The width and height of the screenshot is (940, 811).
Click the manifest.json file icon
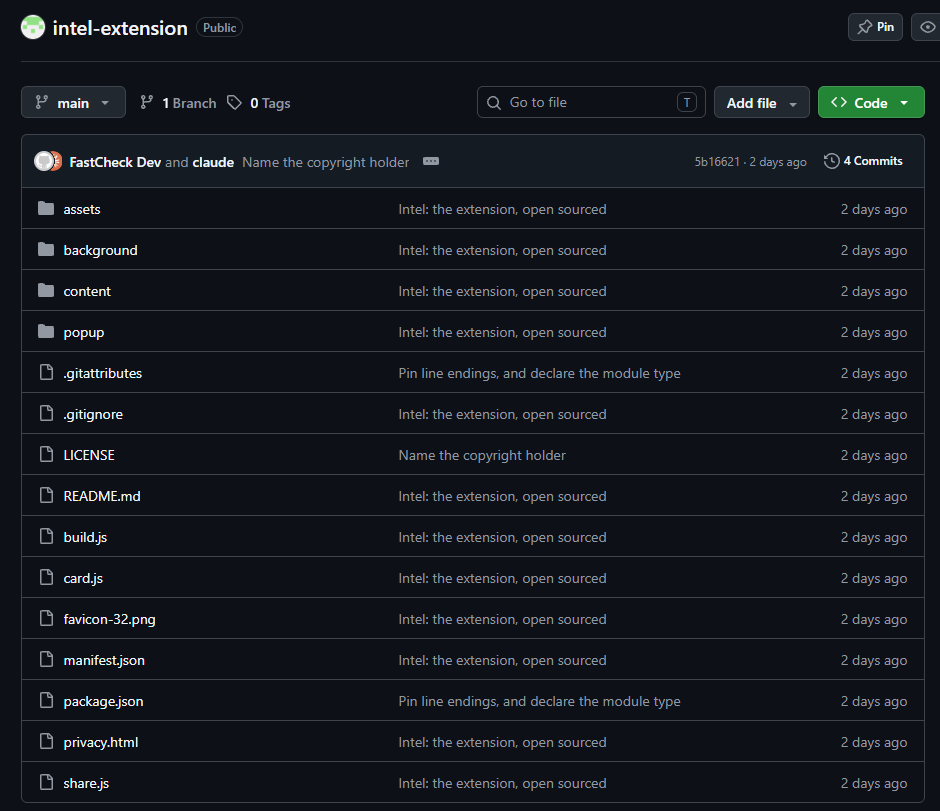46,660
